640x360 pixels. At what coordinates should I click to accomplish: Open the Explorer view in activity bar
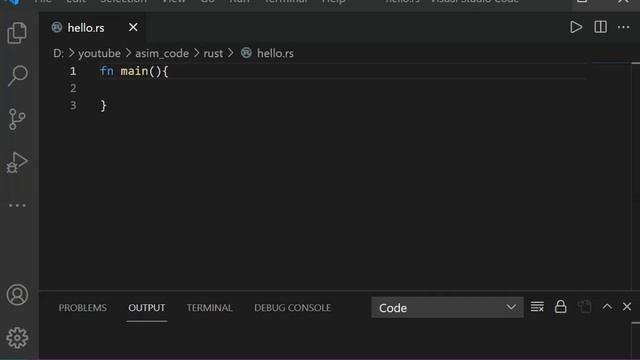point(17,33)
